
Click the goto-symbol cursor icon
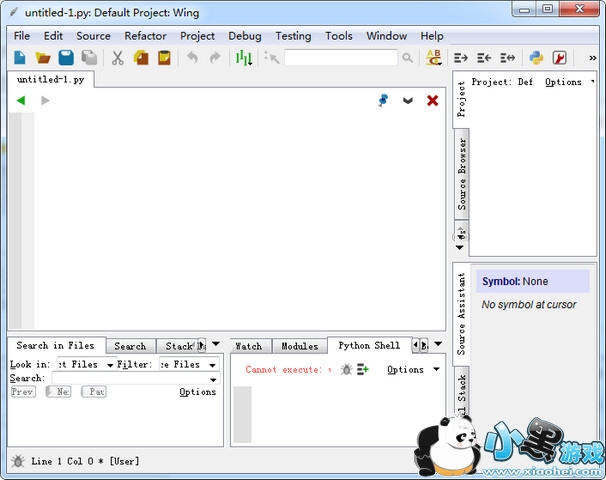tap(272, 58)
